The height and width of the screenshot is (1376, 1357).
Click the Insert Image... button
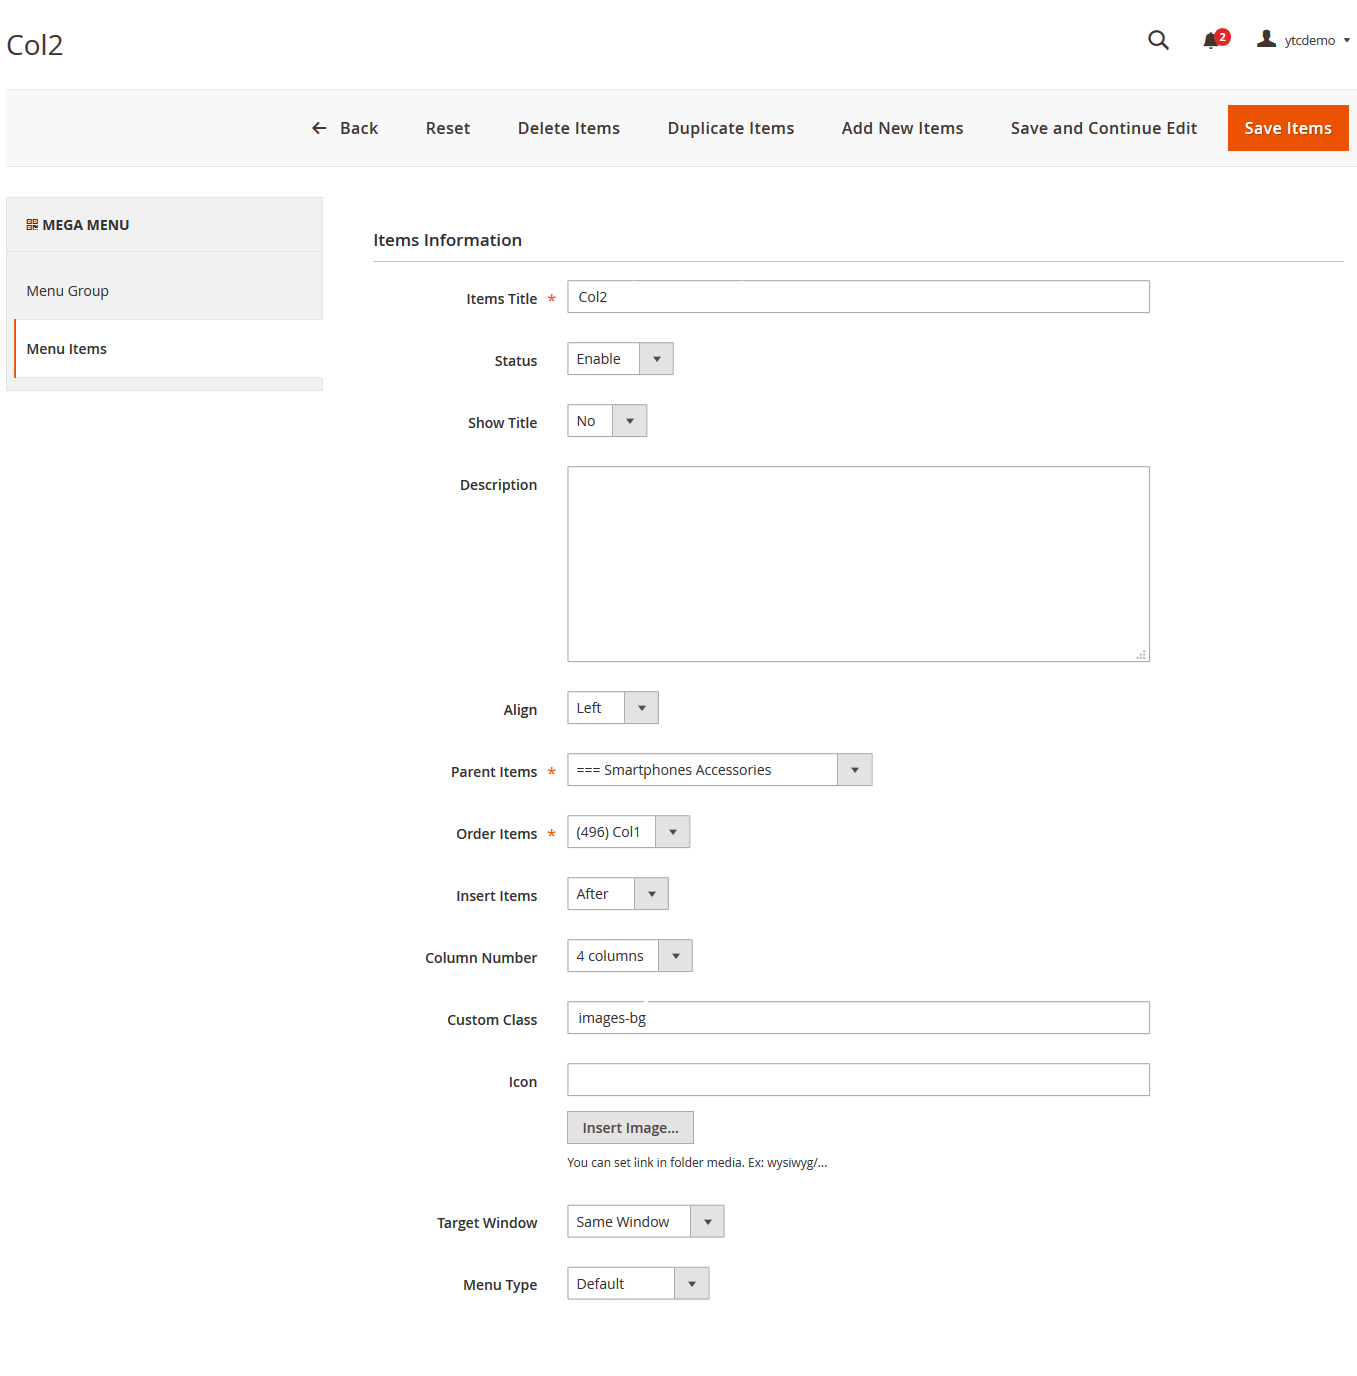pyautogui.click(x=630, y=1128)
